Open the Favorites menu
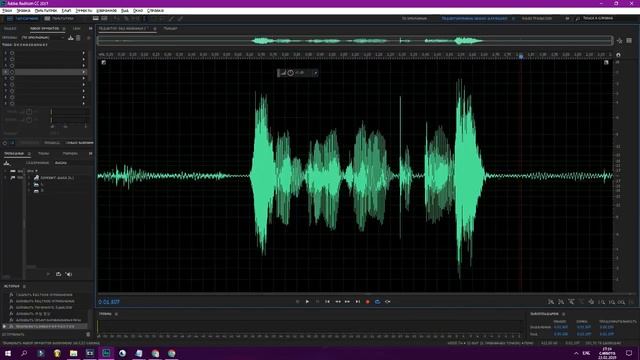640x360 pixels. (107, 11)
